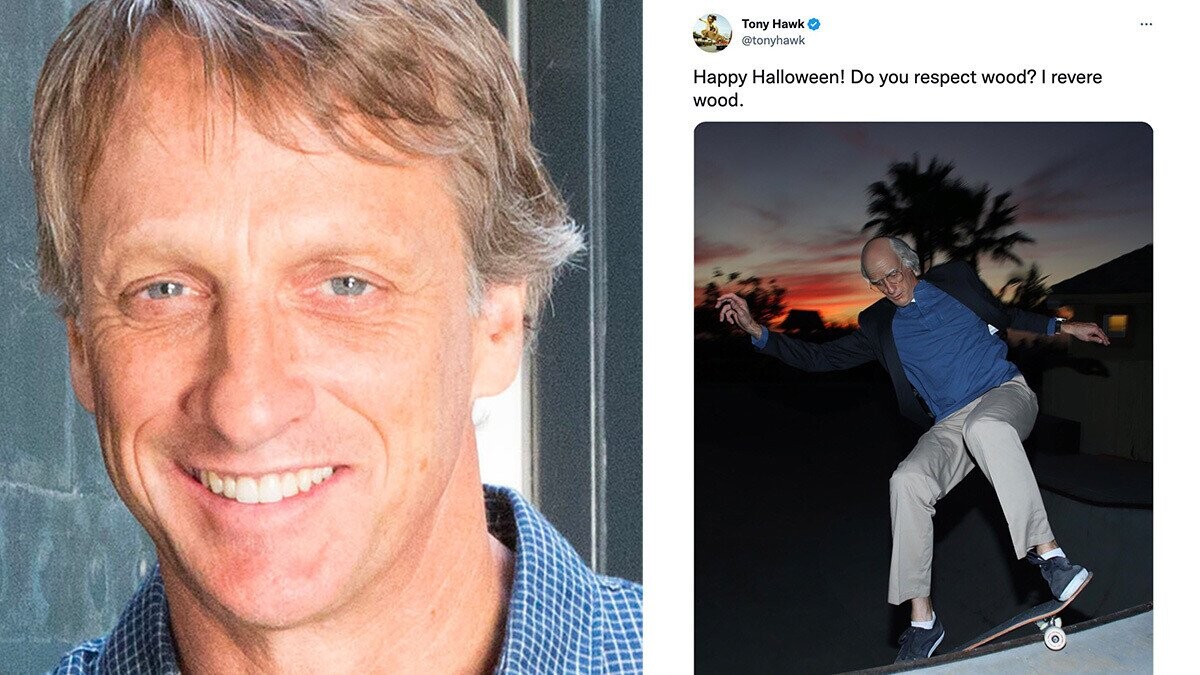Open the tweet's embedded skateboarding photo
Screen dimensions: 1200x675
(923, 398)
